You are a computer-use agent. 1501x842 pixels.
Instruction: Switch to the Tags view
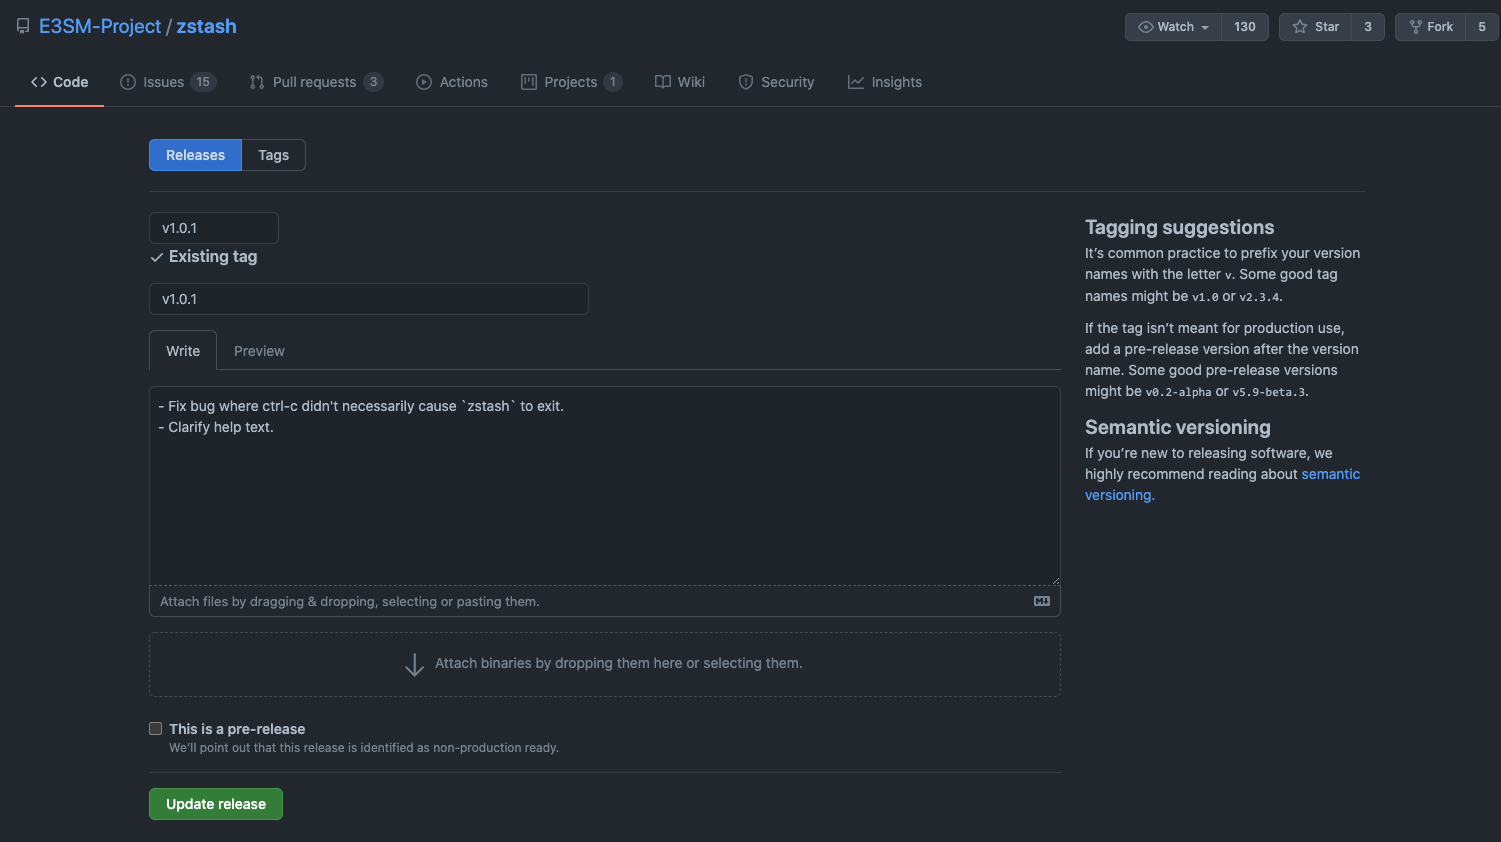[273, 155]
